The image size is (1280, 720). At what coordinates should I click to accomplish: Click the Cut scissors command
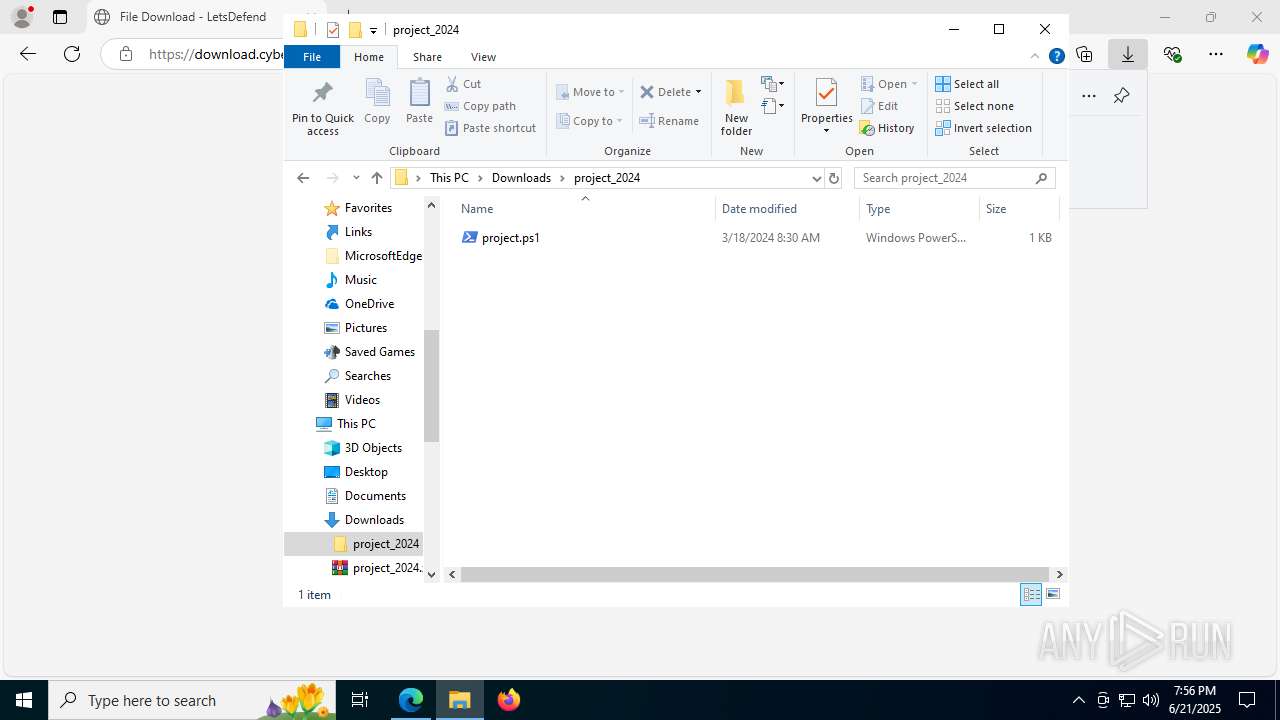[463, 84]
